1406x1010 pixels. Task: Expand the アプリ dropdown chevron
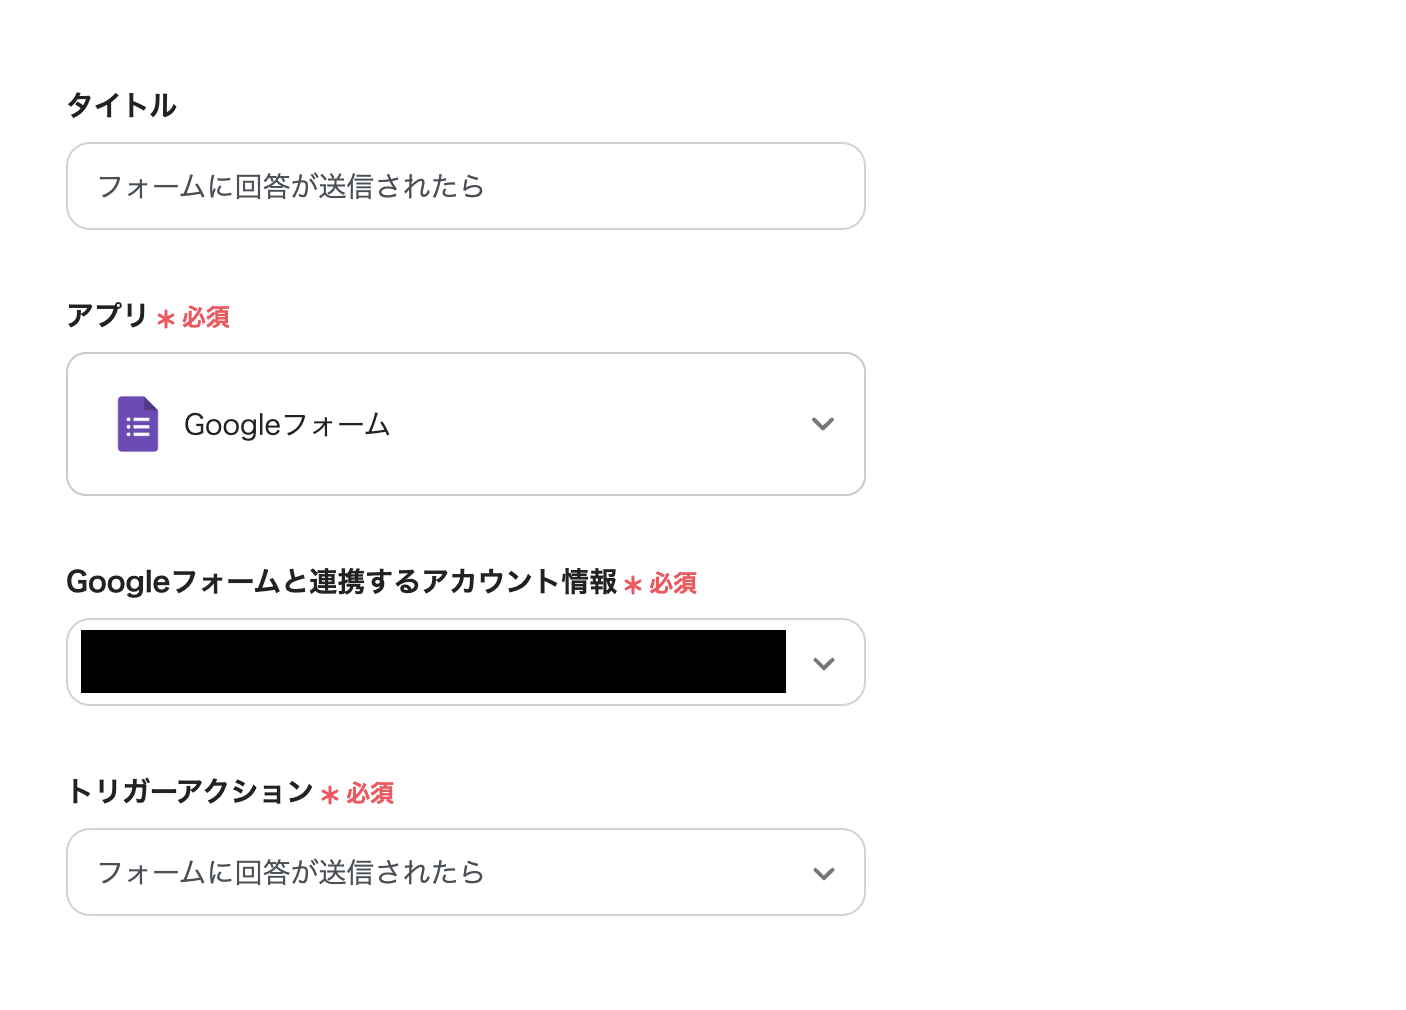coord(823,424)
